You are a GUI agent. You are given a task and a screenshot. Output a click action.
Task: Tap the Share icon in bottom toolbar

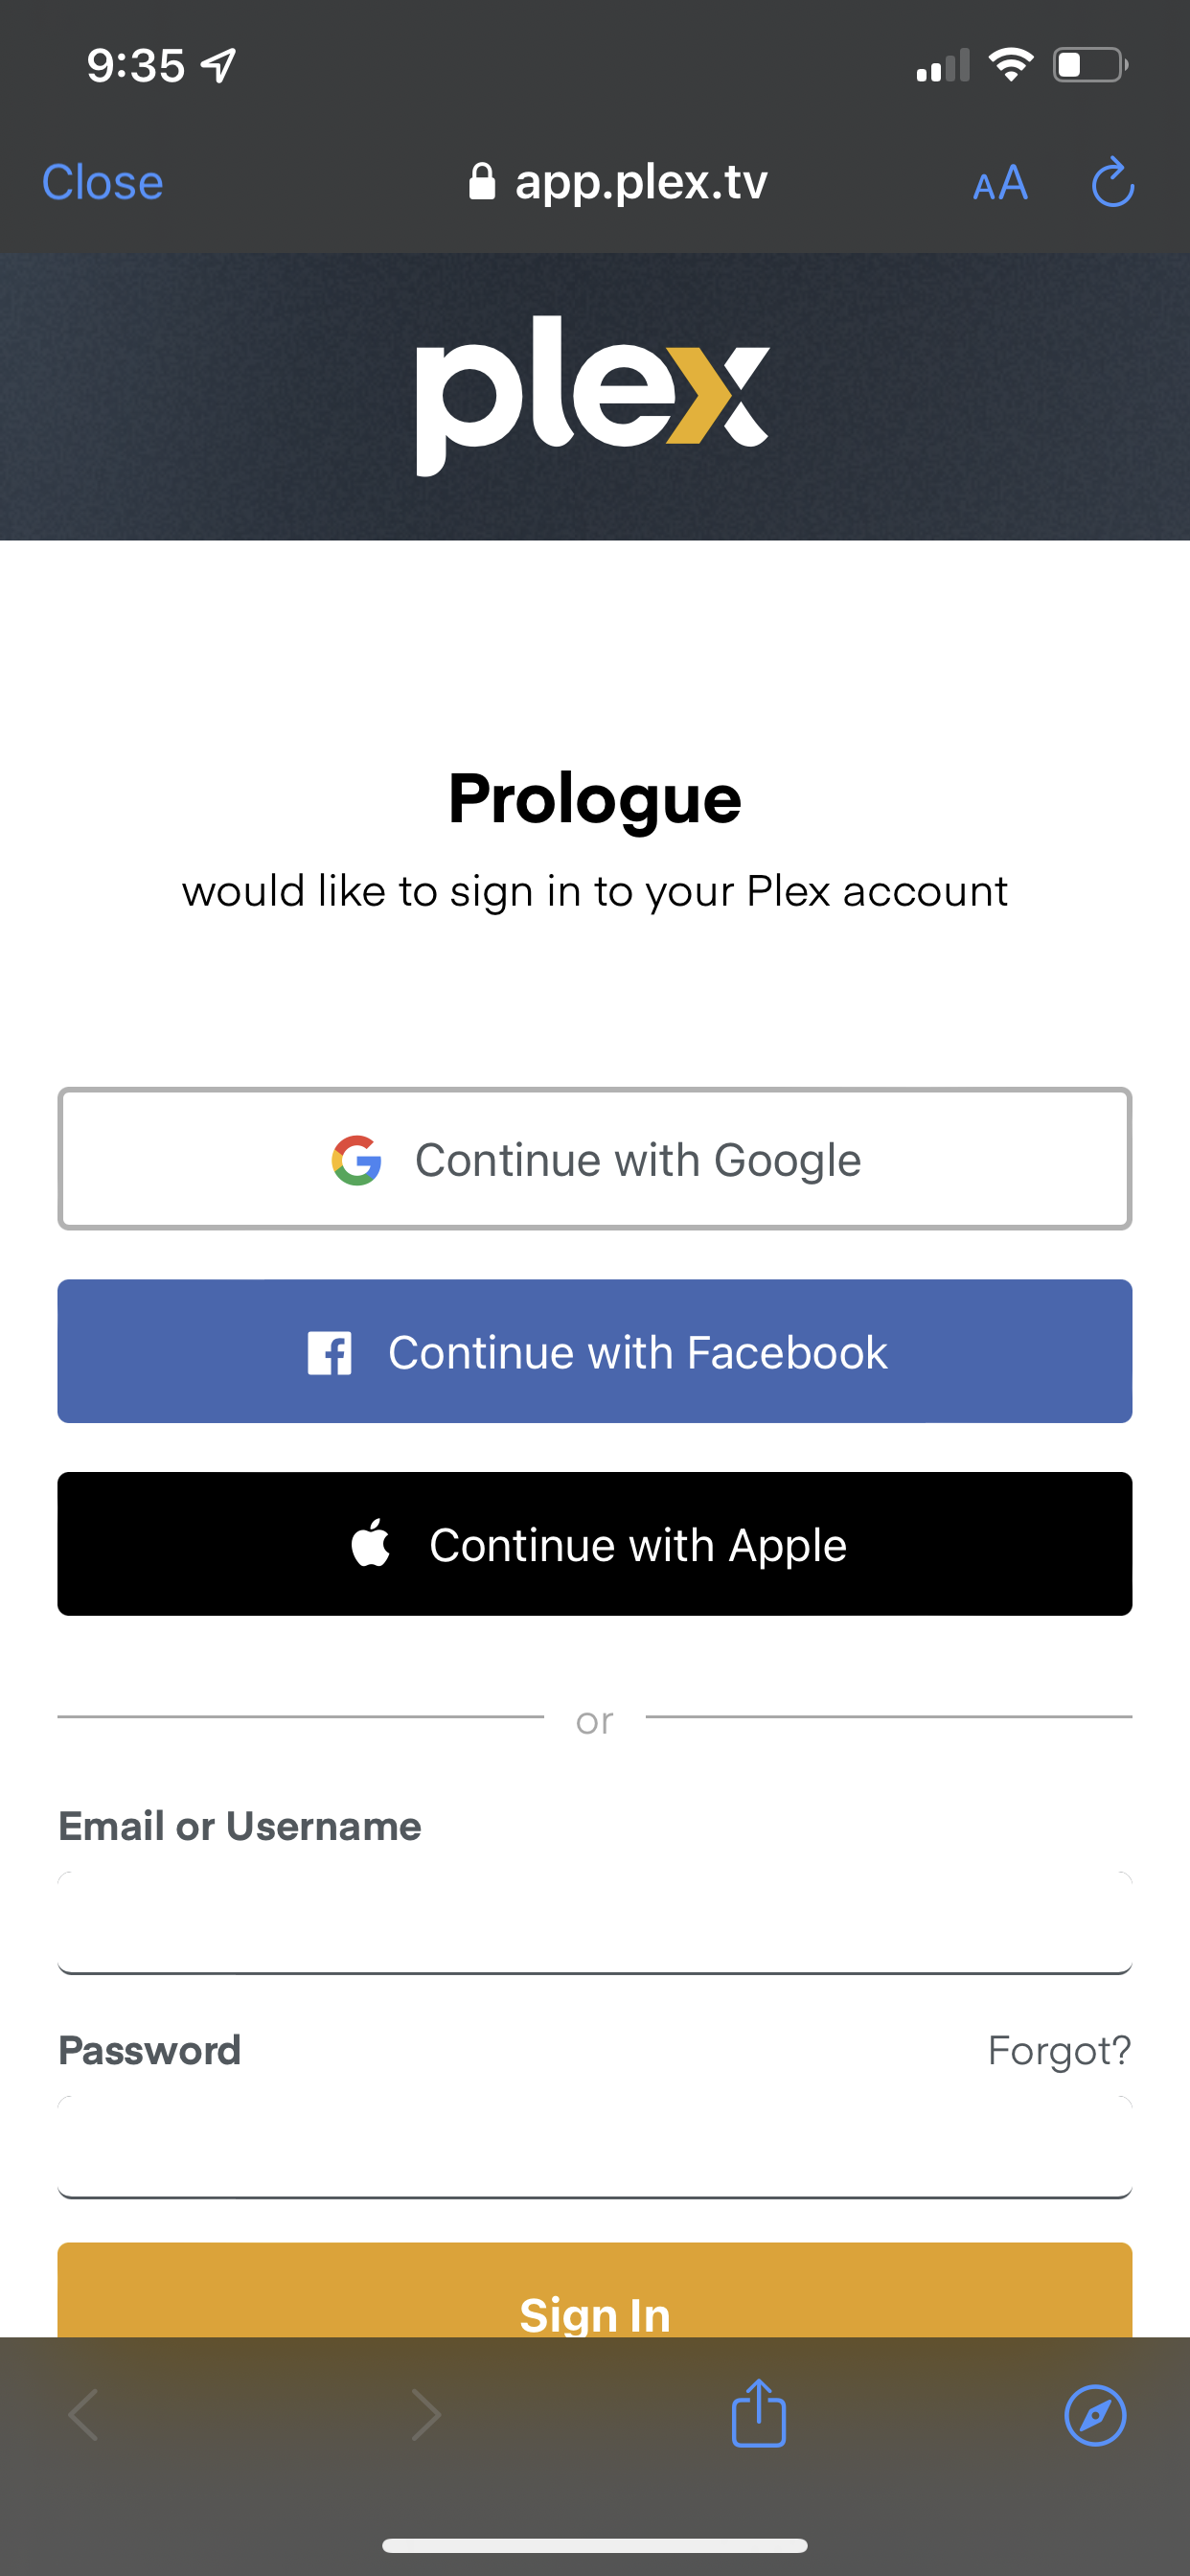pos(758,2414)
